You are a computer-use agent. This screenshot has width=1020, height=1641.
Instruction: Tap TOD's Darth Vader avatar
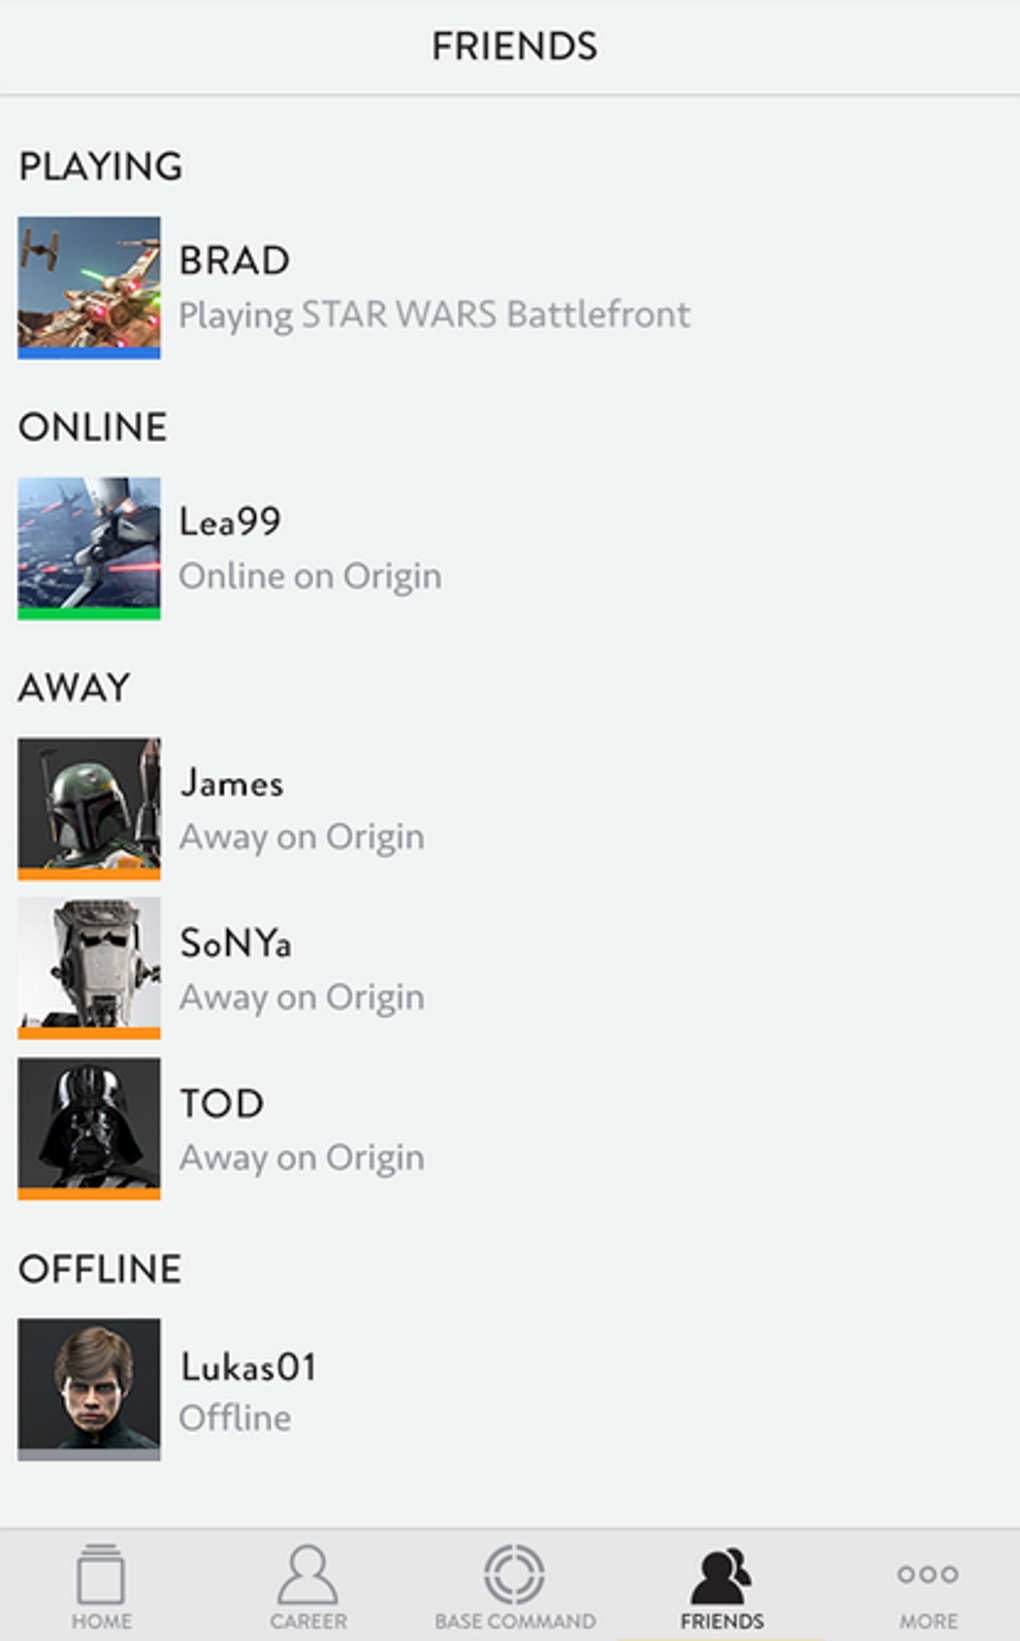click(x=89, y=1129)
